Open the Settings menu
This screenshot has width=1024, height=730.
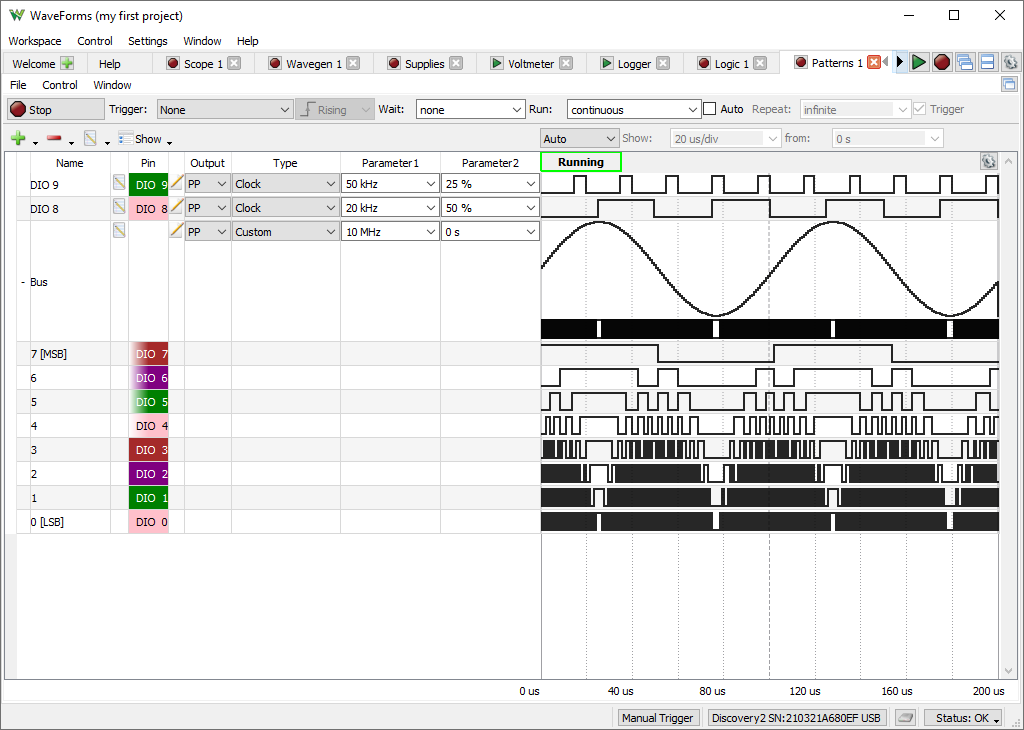[x=148, y=40]
